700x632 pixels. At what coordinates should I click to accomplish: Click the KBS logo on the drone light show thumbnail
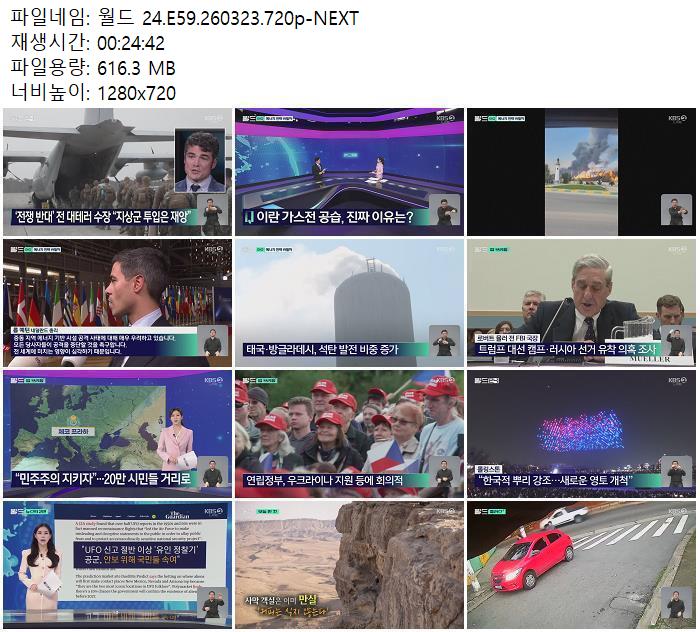coord(675,380)
